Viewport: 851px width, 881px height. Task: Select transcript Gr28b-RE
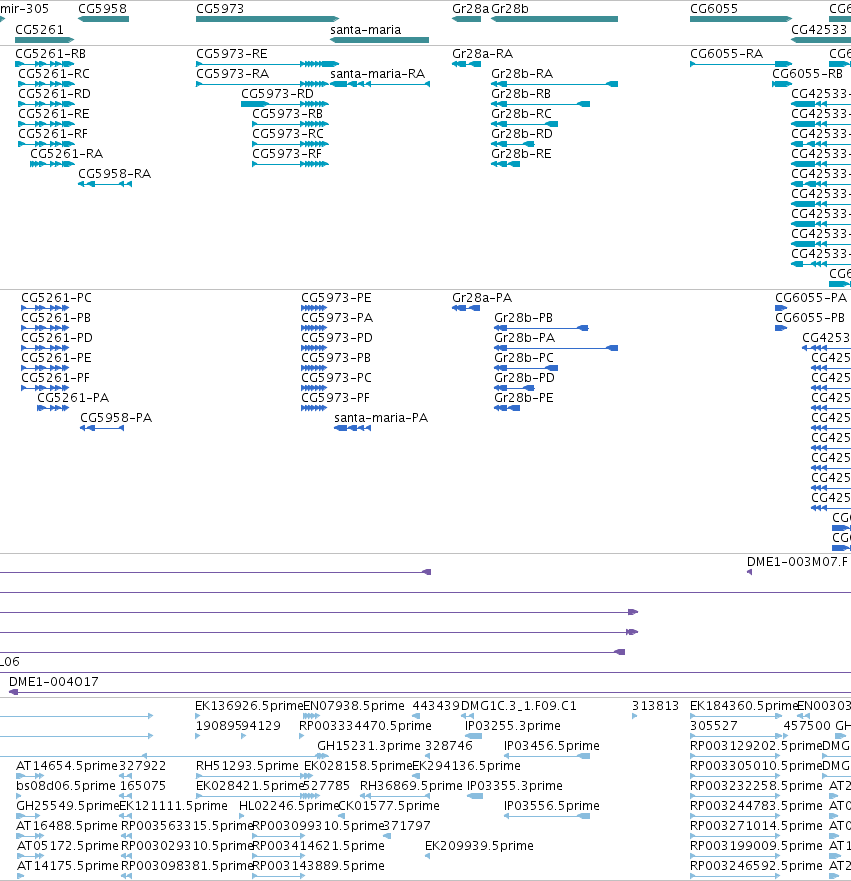pyautogui.click(x=506, y=164)
